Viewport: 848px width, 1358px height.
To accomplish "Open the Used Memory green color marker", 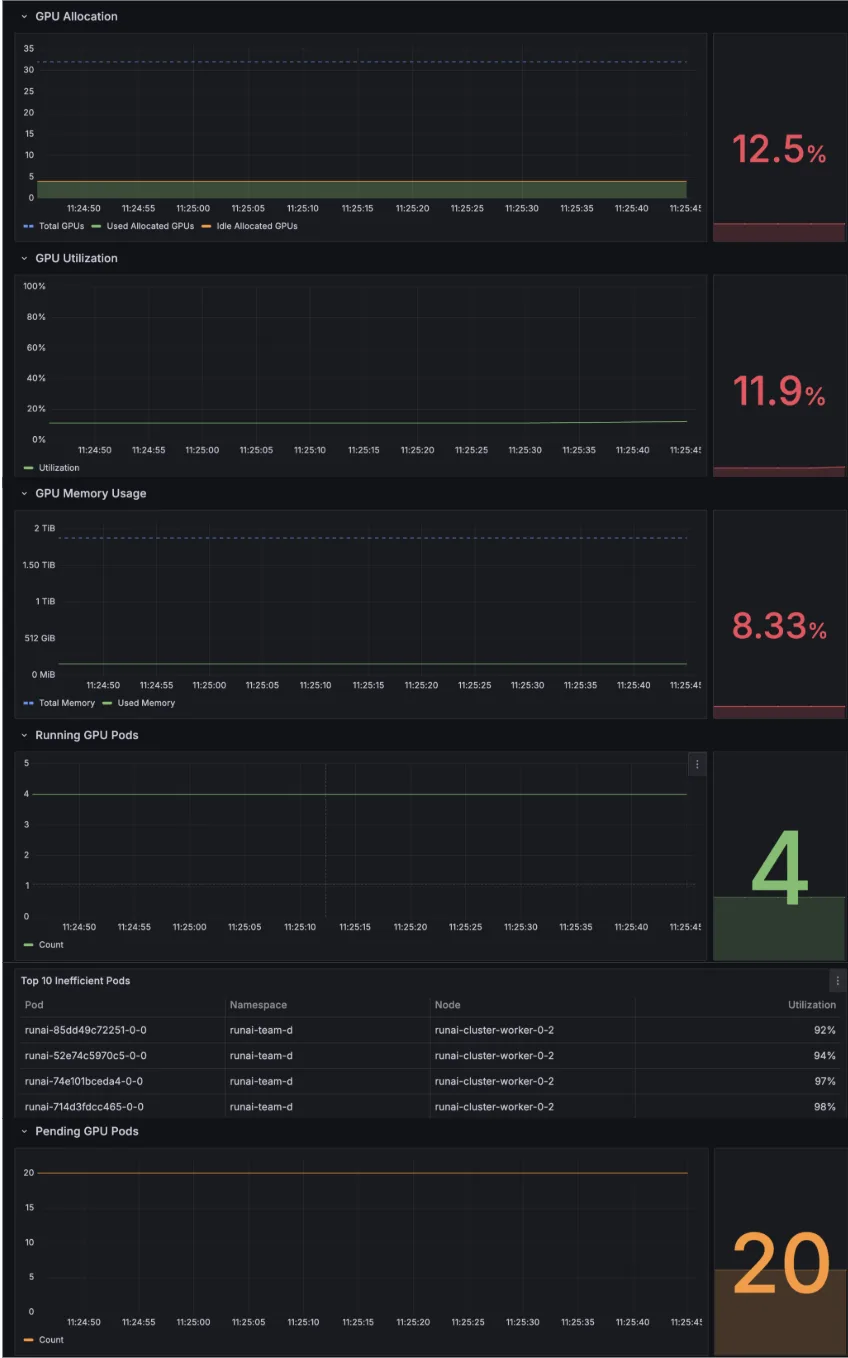I will tap(107, 703).
